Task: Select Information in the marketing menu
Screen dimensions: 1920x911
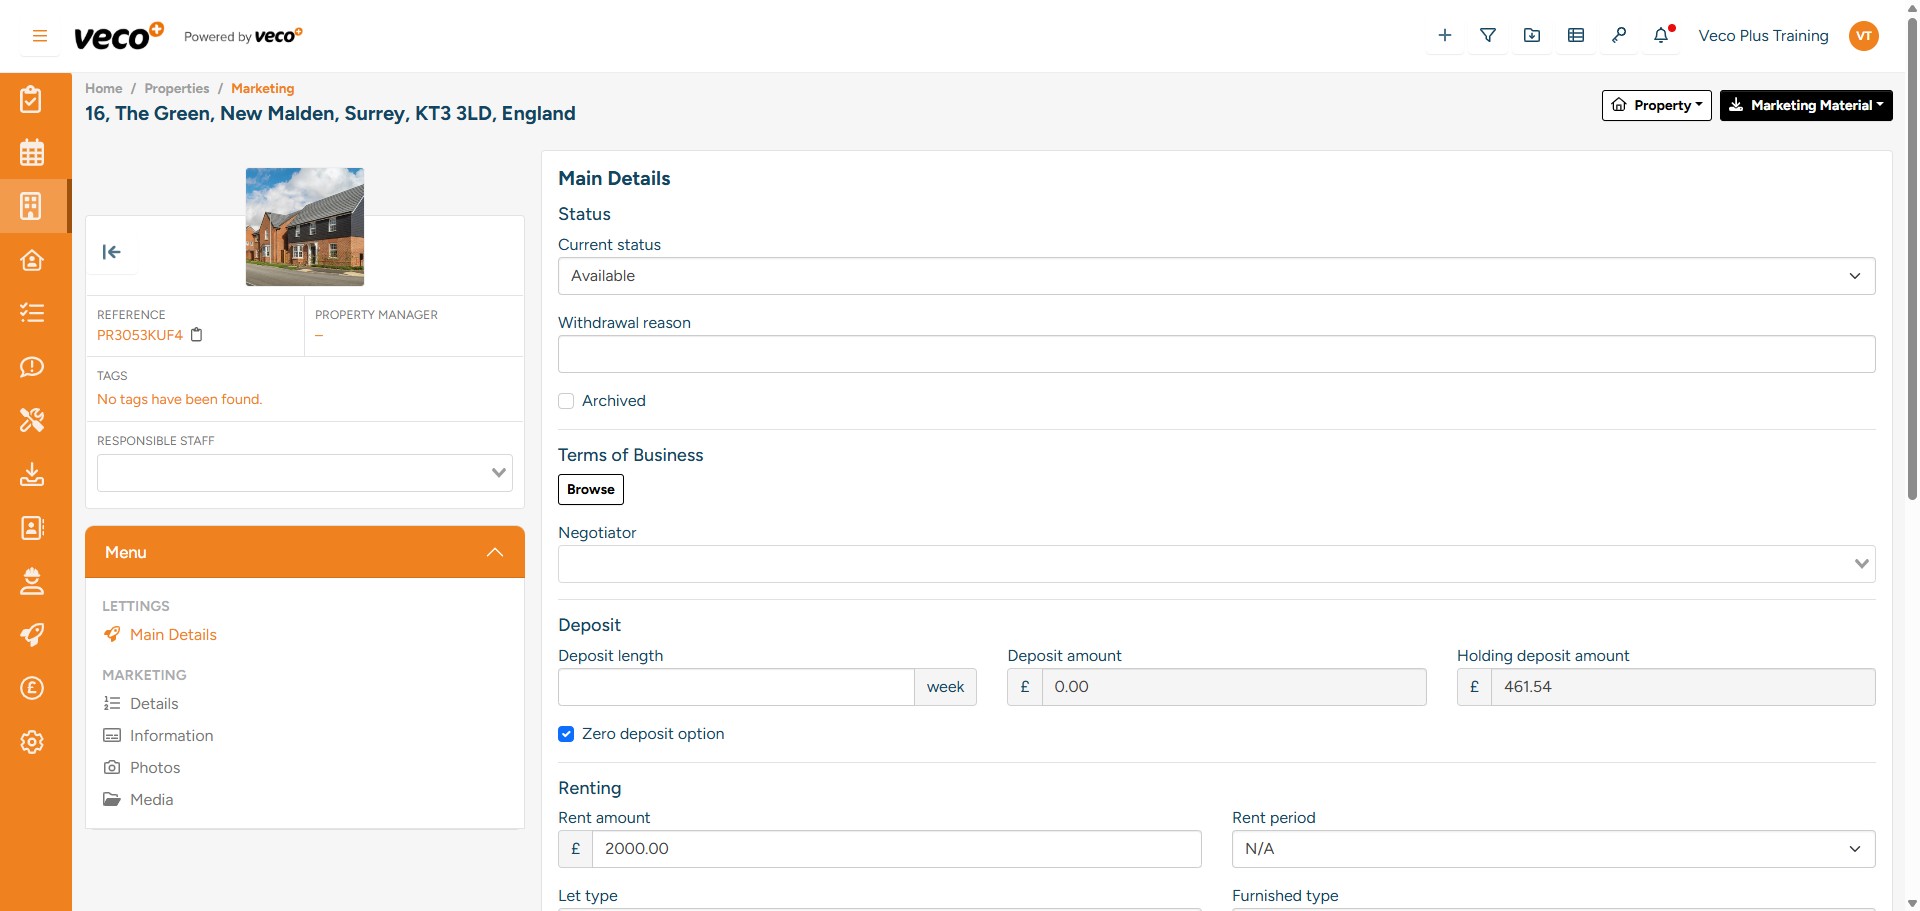Action: (x=171, y=736)
